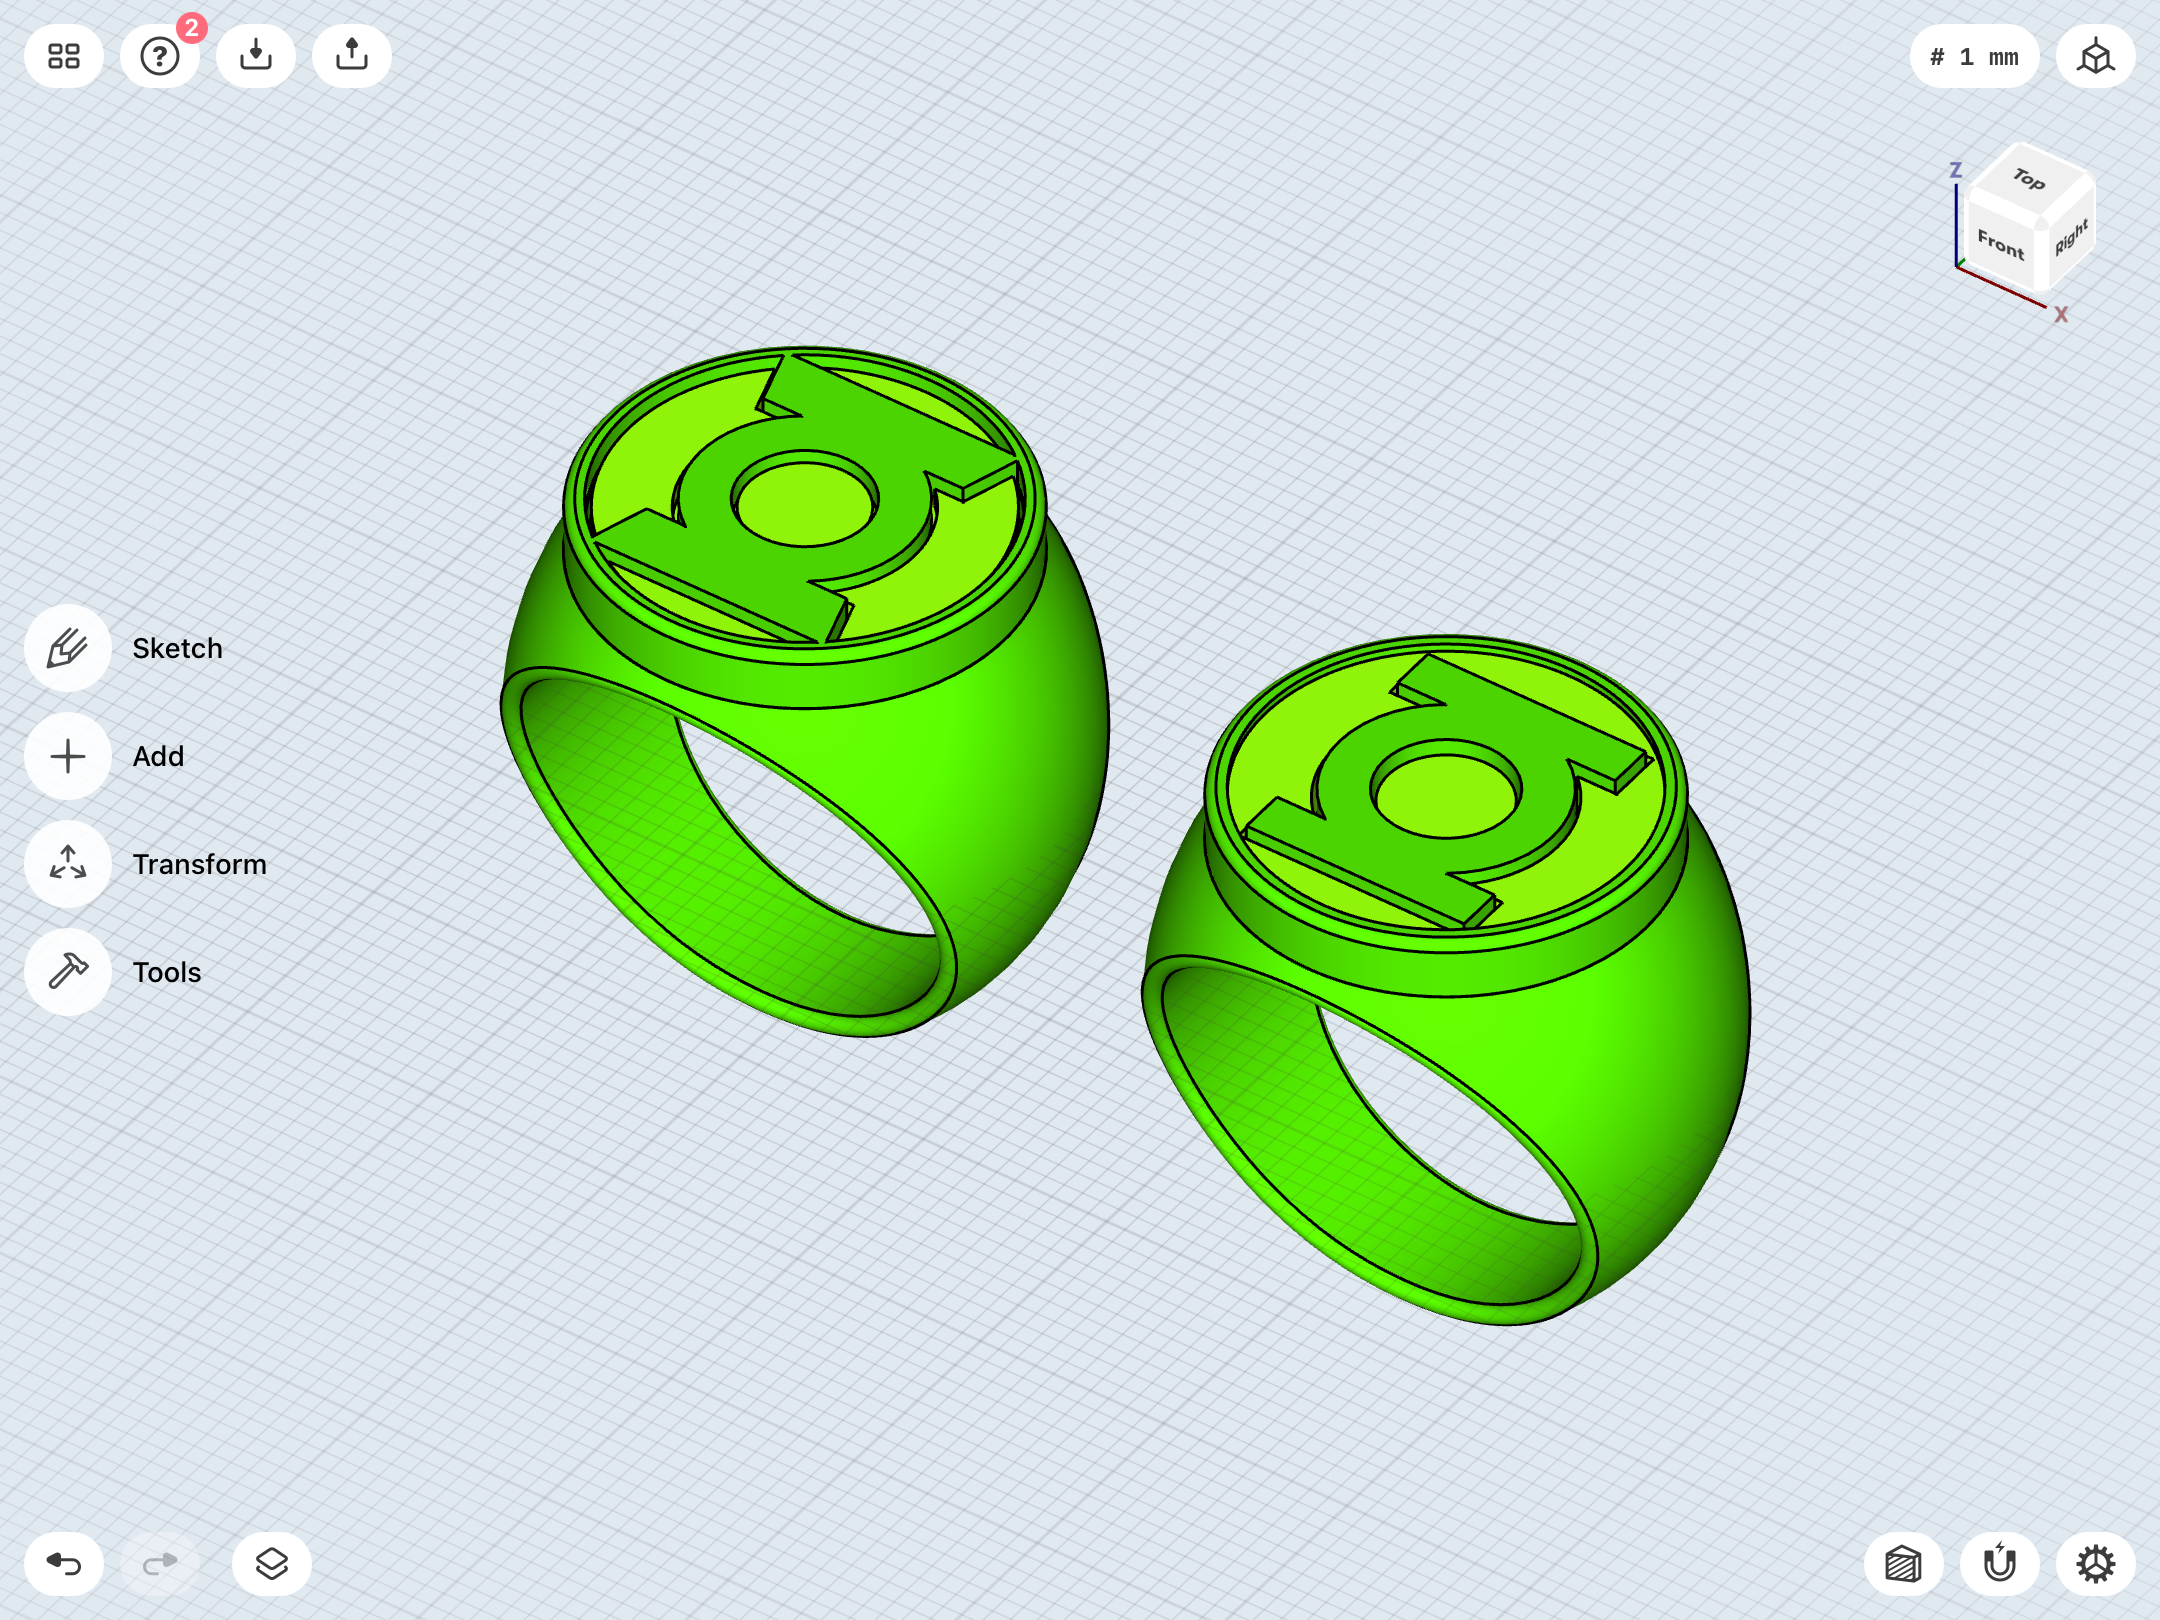Click the export (upload tray) icon
The width and height of the screenshot is (2160, 1620).
coord(352,56)
